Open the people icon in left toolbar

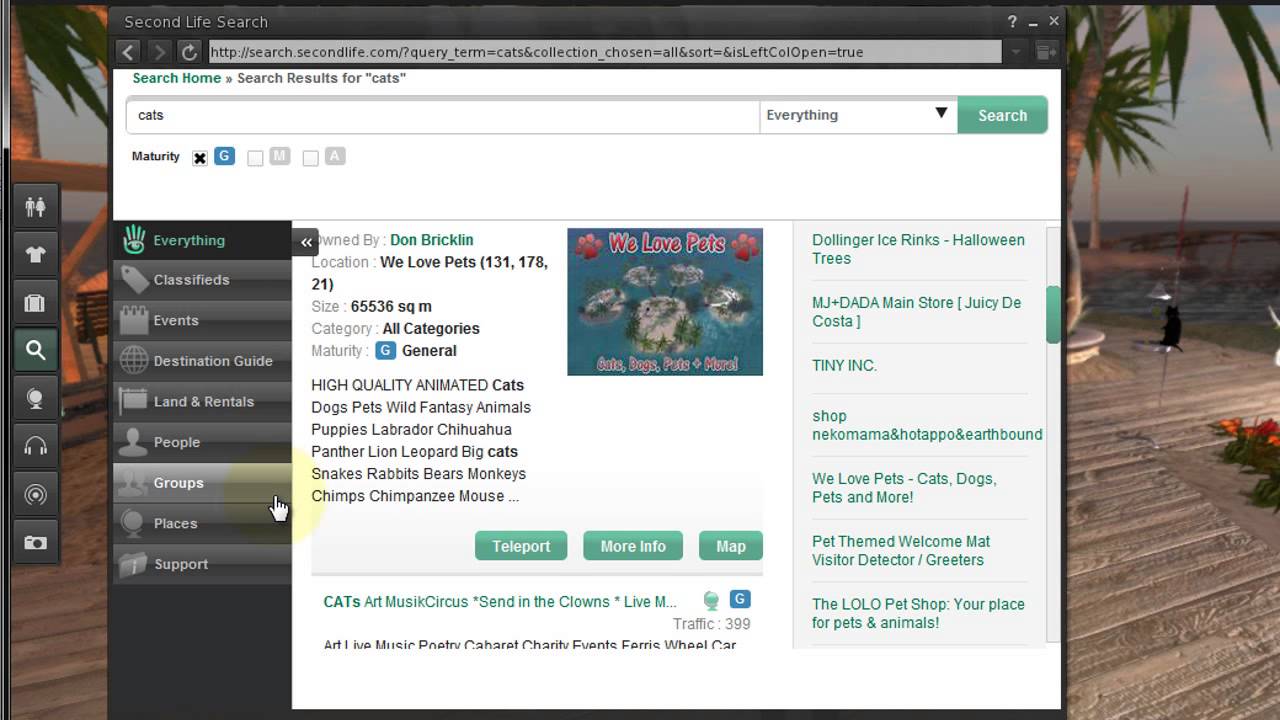pyautogui.click(x=35, y=207)
